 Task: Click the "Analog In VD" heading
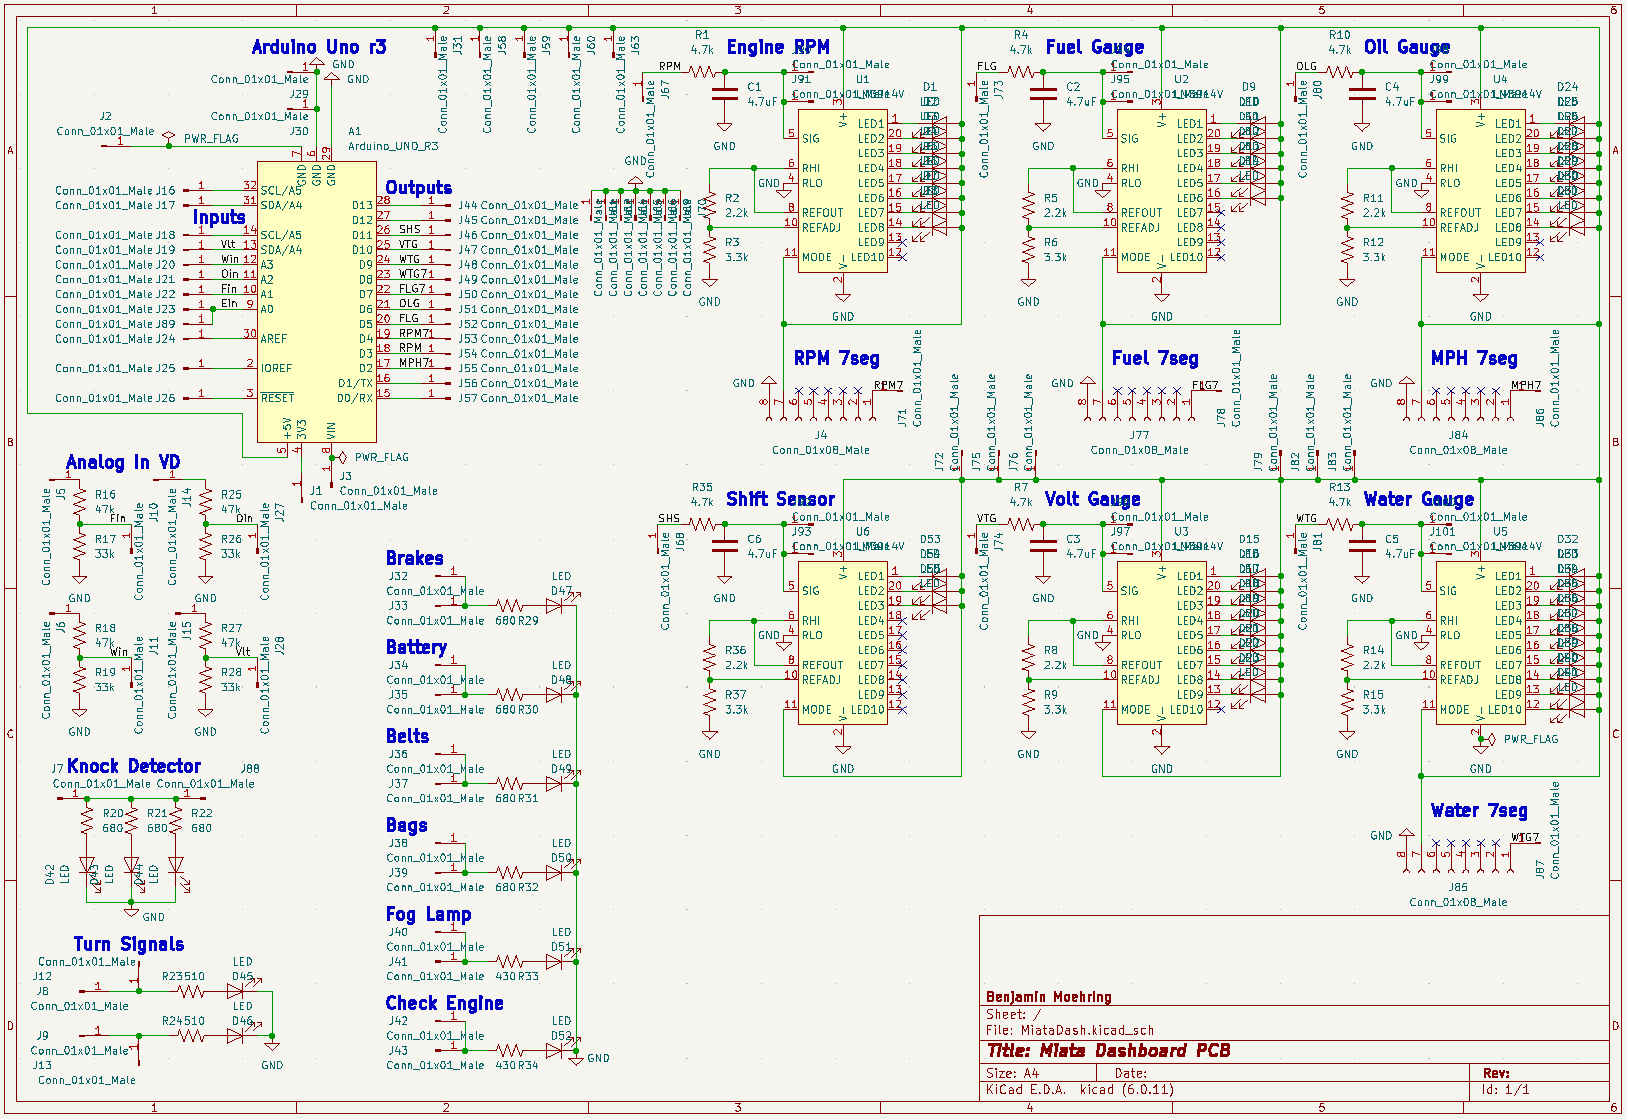(x=123, y=462)
